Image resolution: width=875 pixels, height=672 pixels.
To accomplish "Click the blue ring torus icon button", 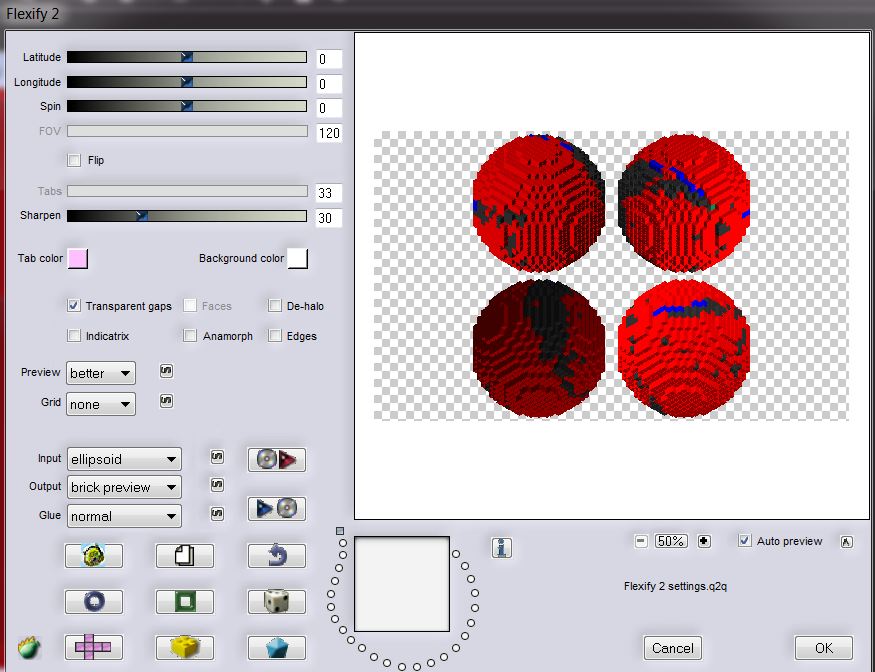I will [x=94, y=602].
